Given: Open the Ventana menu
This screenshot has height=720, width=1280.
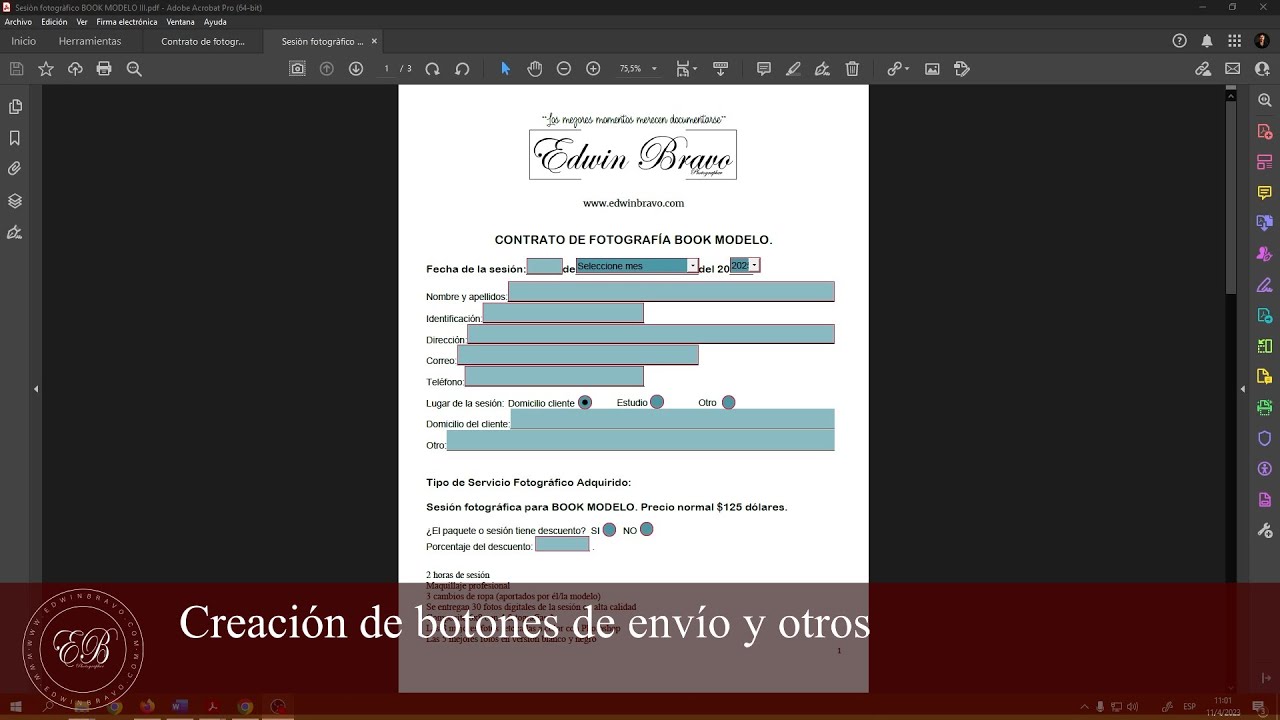Looking at the screenshot, I should [181, 22].
